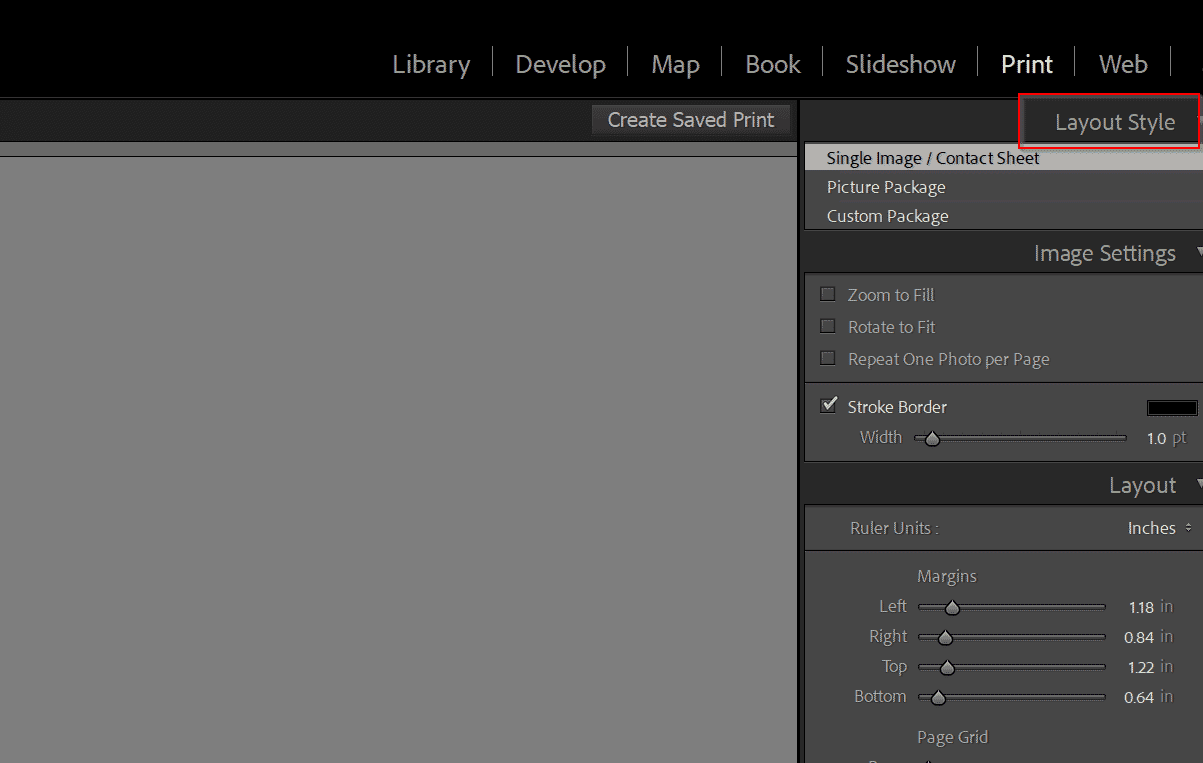Open the stroke border color picker

pos(1171,407)
